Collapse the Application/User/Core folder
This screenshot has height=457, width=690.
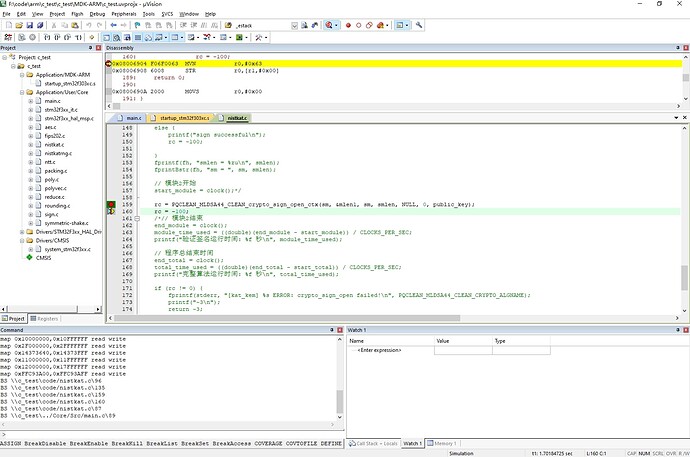coord(22,92)
